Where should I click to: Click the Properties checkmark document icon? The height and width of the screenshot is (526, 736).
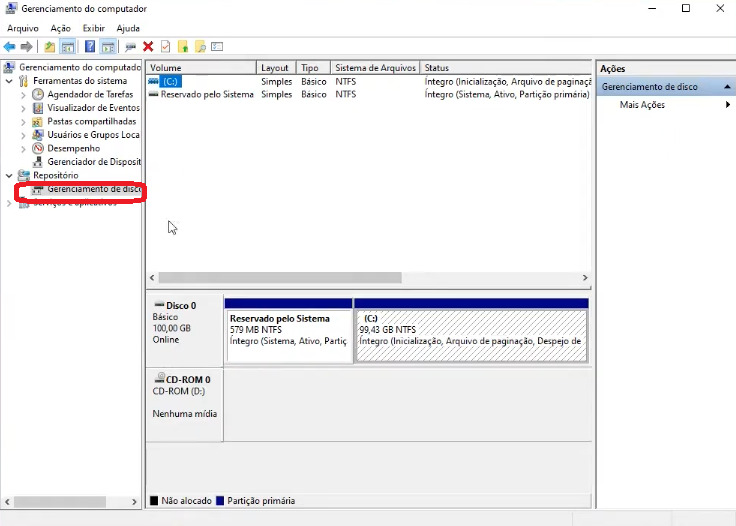pyautogui.click(x=165, y=46)
